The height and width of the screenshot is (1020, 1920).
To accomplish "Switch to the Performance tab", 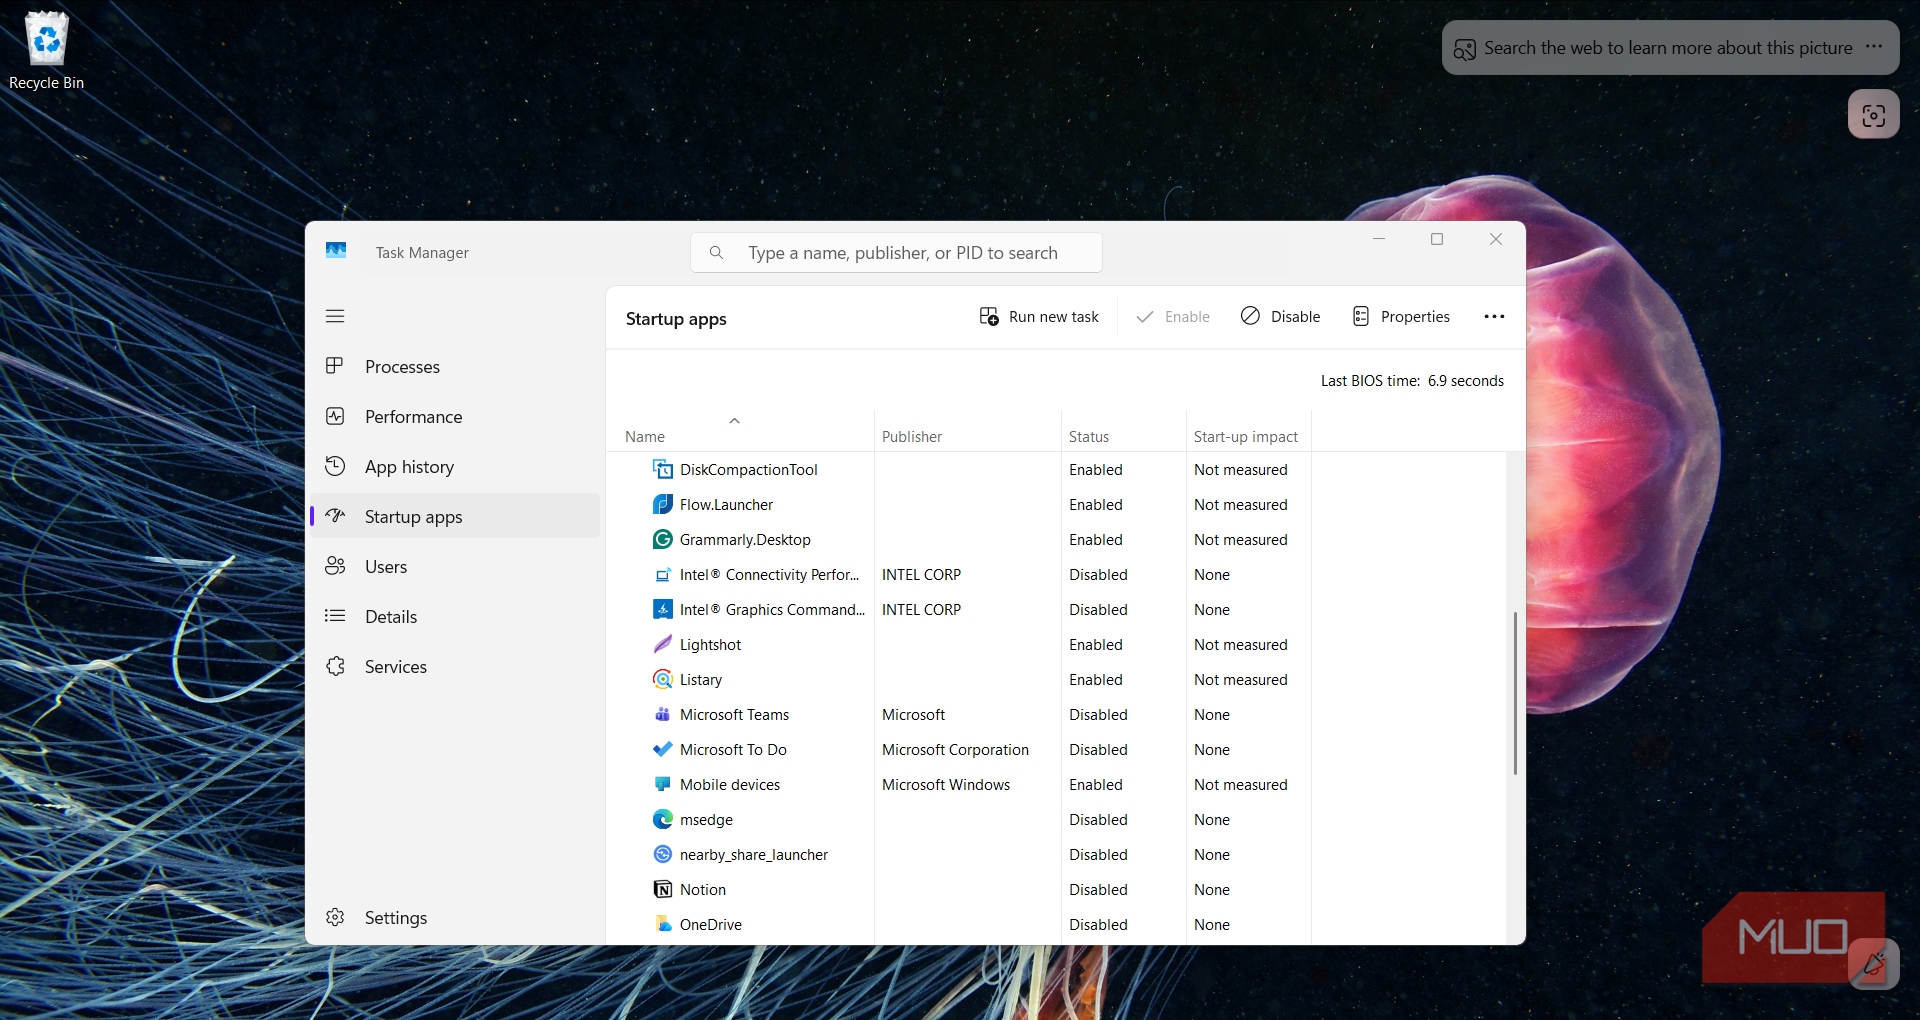I will pos(455,416).
